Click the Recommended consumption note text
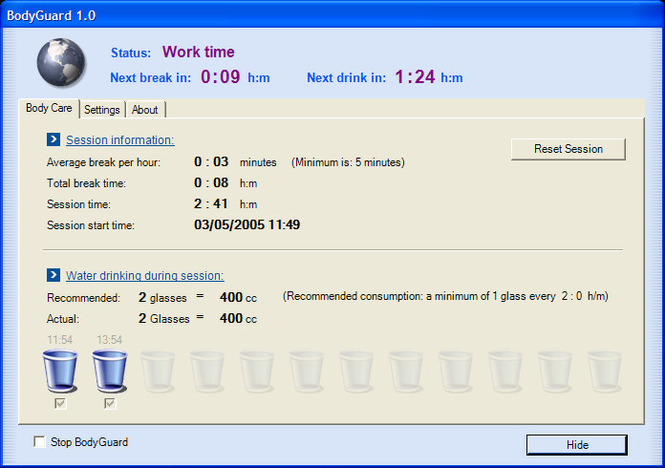 coord(445,296)
